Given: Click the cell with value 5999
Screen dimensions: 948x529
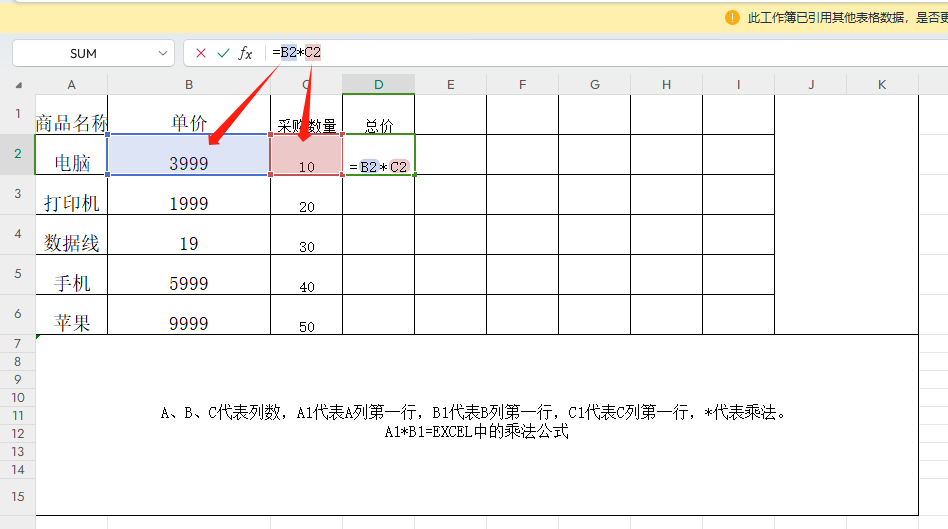Looking at the screenshot, I should pyautogui.click(x=189, y=274).
